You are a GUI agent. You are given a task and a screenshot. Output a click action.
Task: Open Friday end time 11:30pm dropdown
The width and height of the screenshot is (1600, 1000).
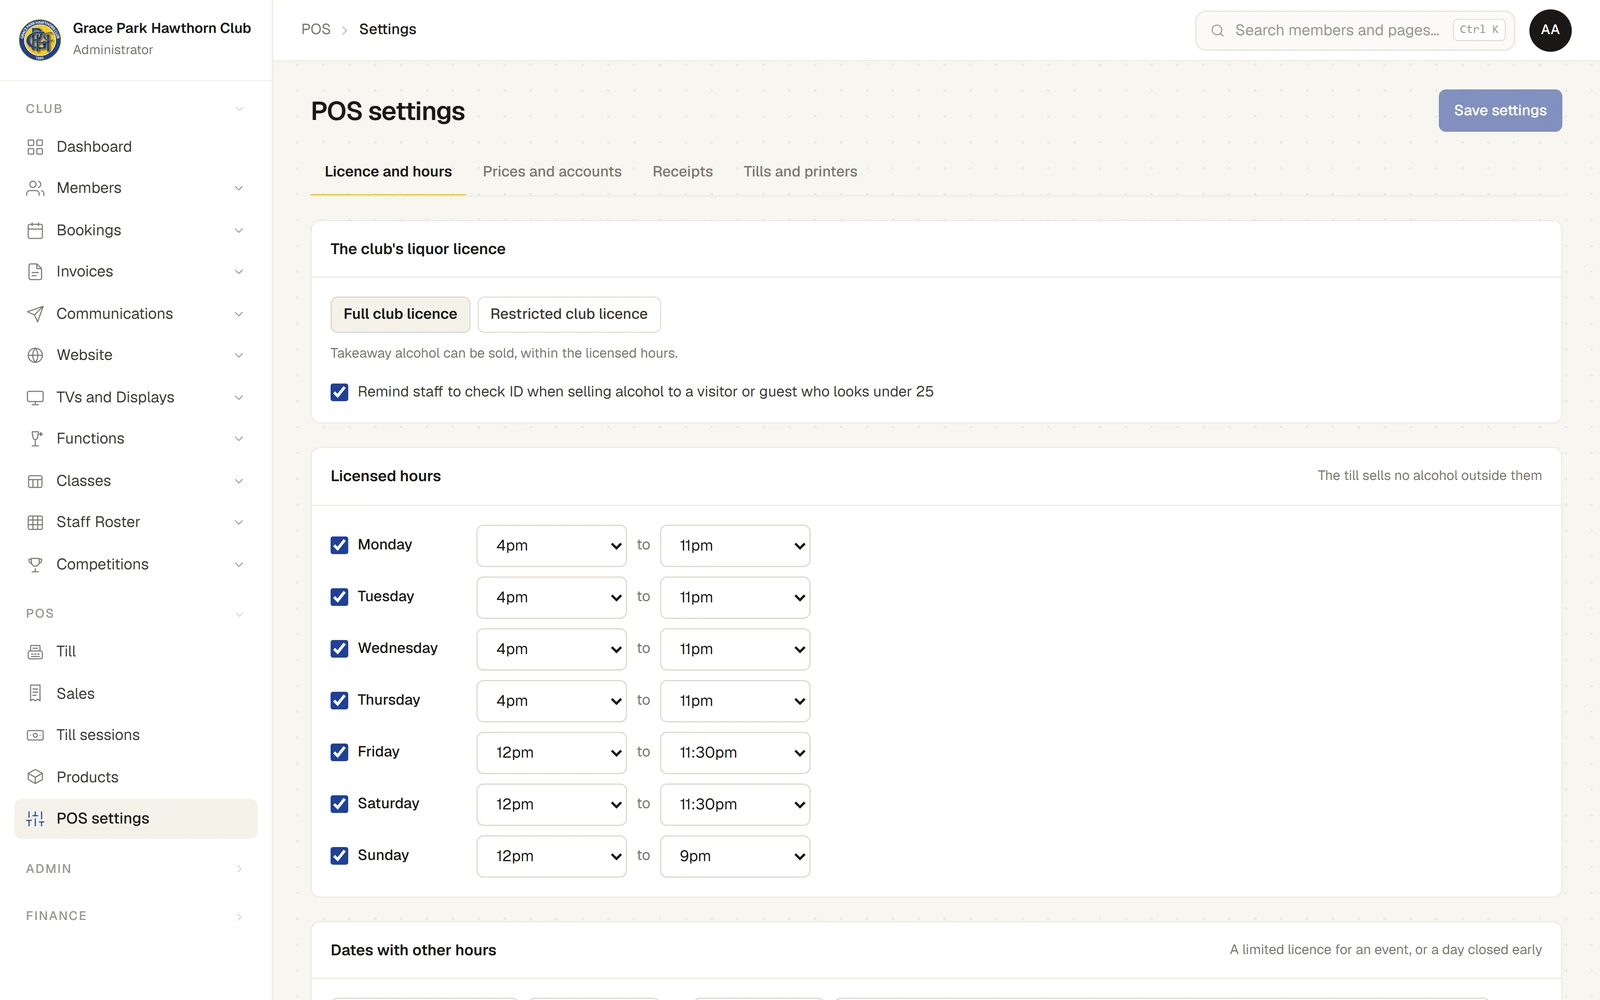(735, 753)
